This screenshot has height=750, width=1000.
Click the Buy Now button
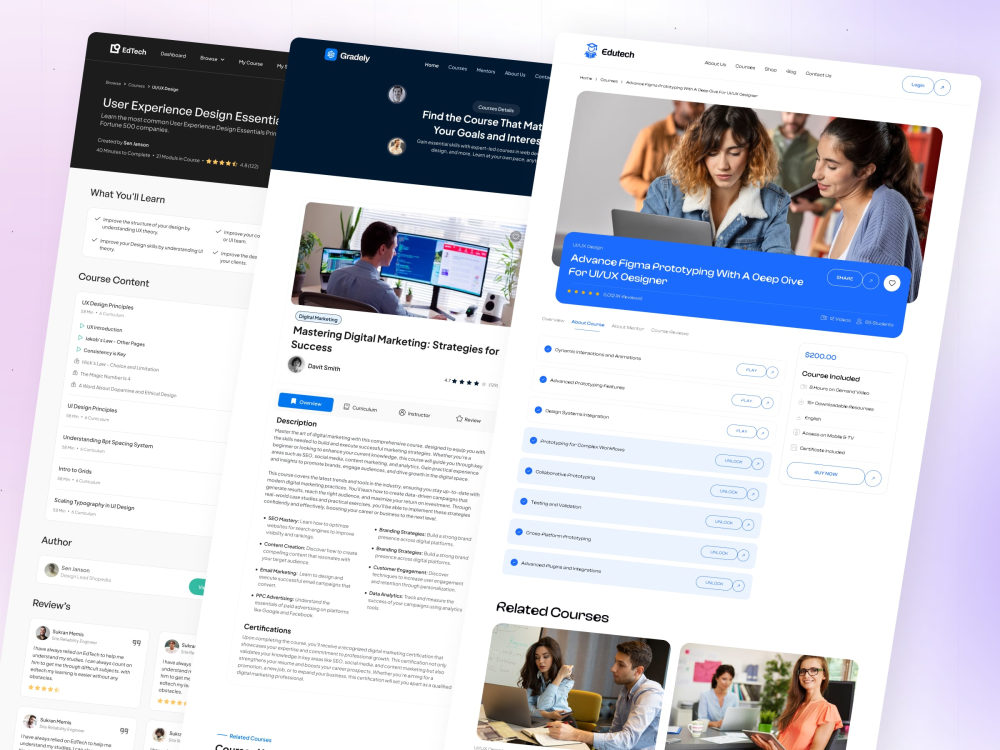825,474
